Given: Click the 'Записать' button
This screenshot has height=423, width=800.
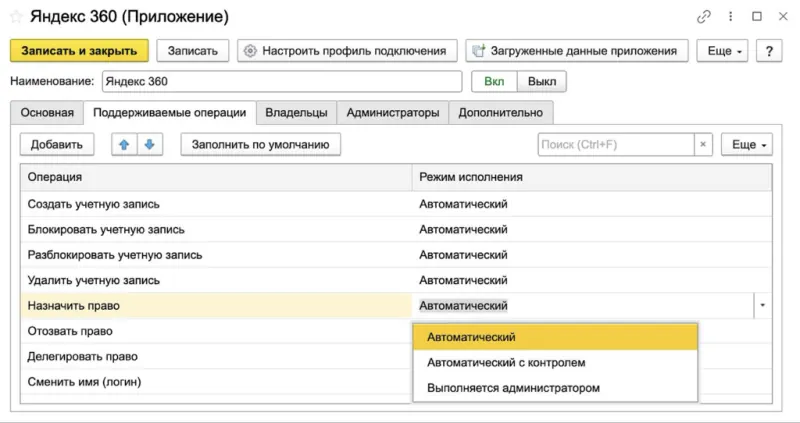Looking at the screenshot, I should tap(192, 51).
